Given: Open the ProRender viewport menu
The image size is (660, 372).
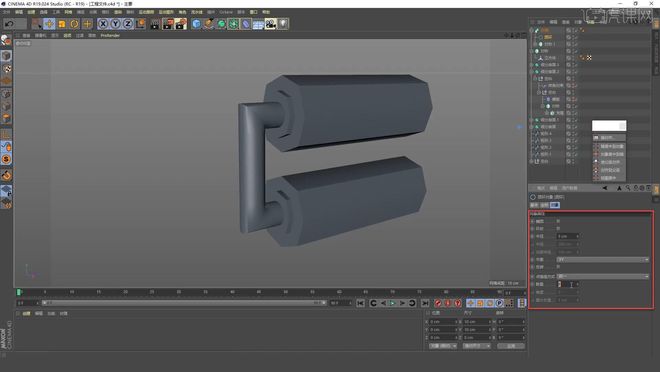Looking at the screenshot, I should coord(110,35).
